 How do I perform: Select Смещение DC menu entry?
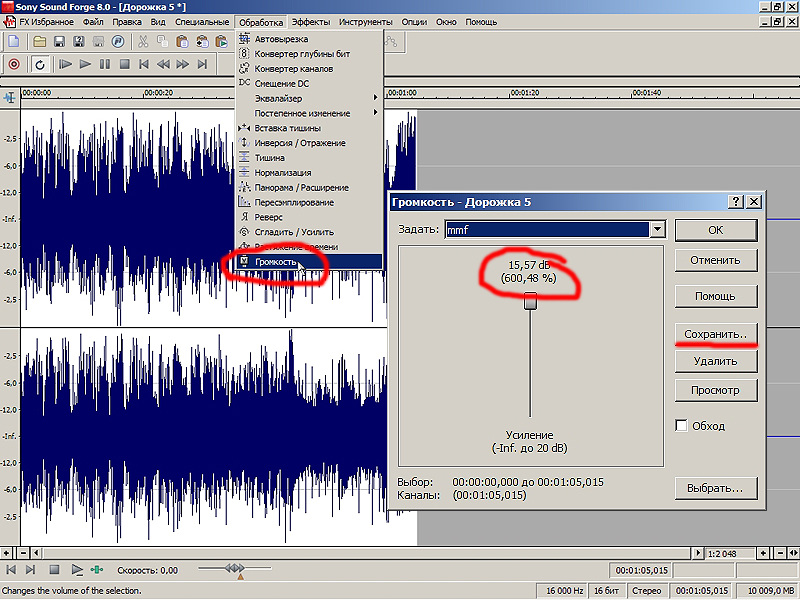pos(310,83)
